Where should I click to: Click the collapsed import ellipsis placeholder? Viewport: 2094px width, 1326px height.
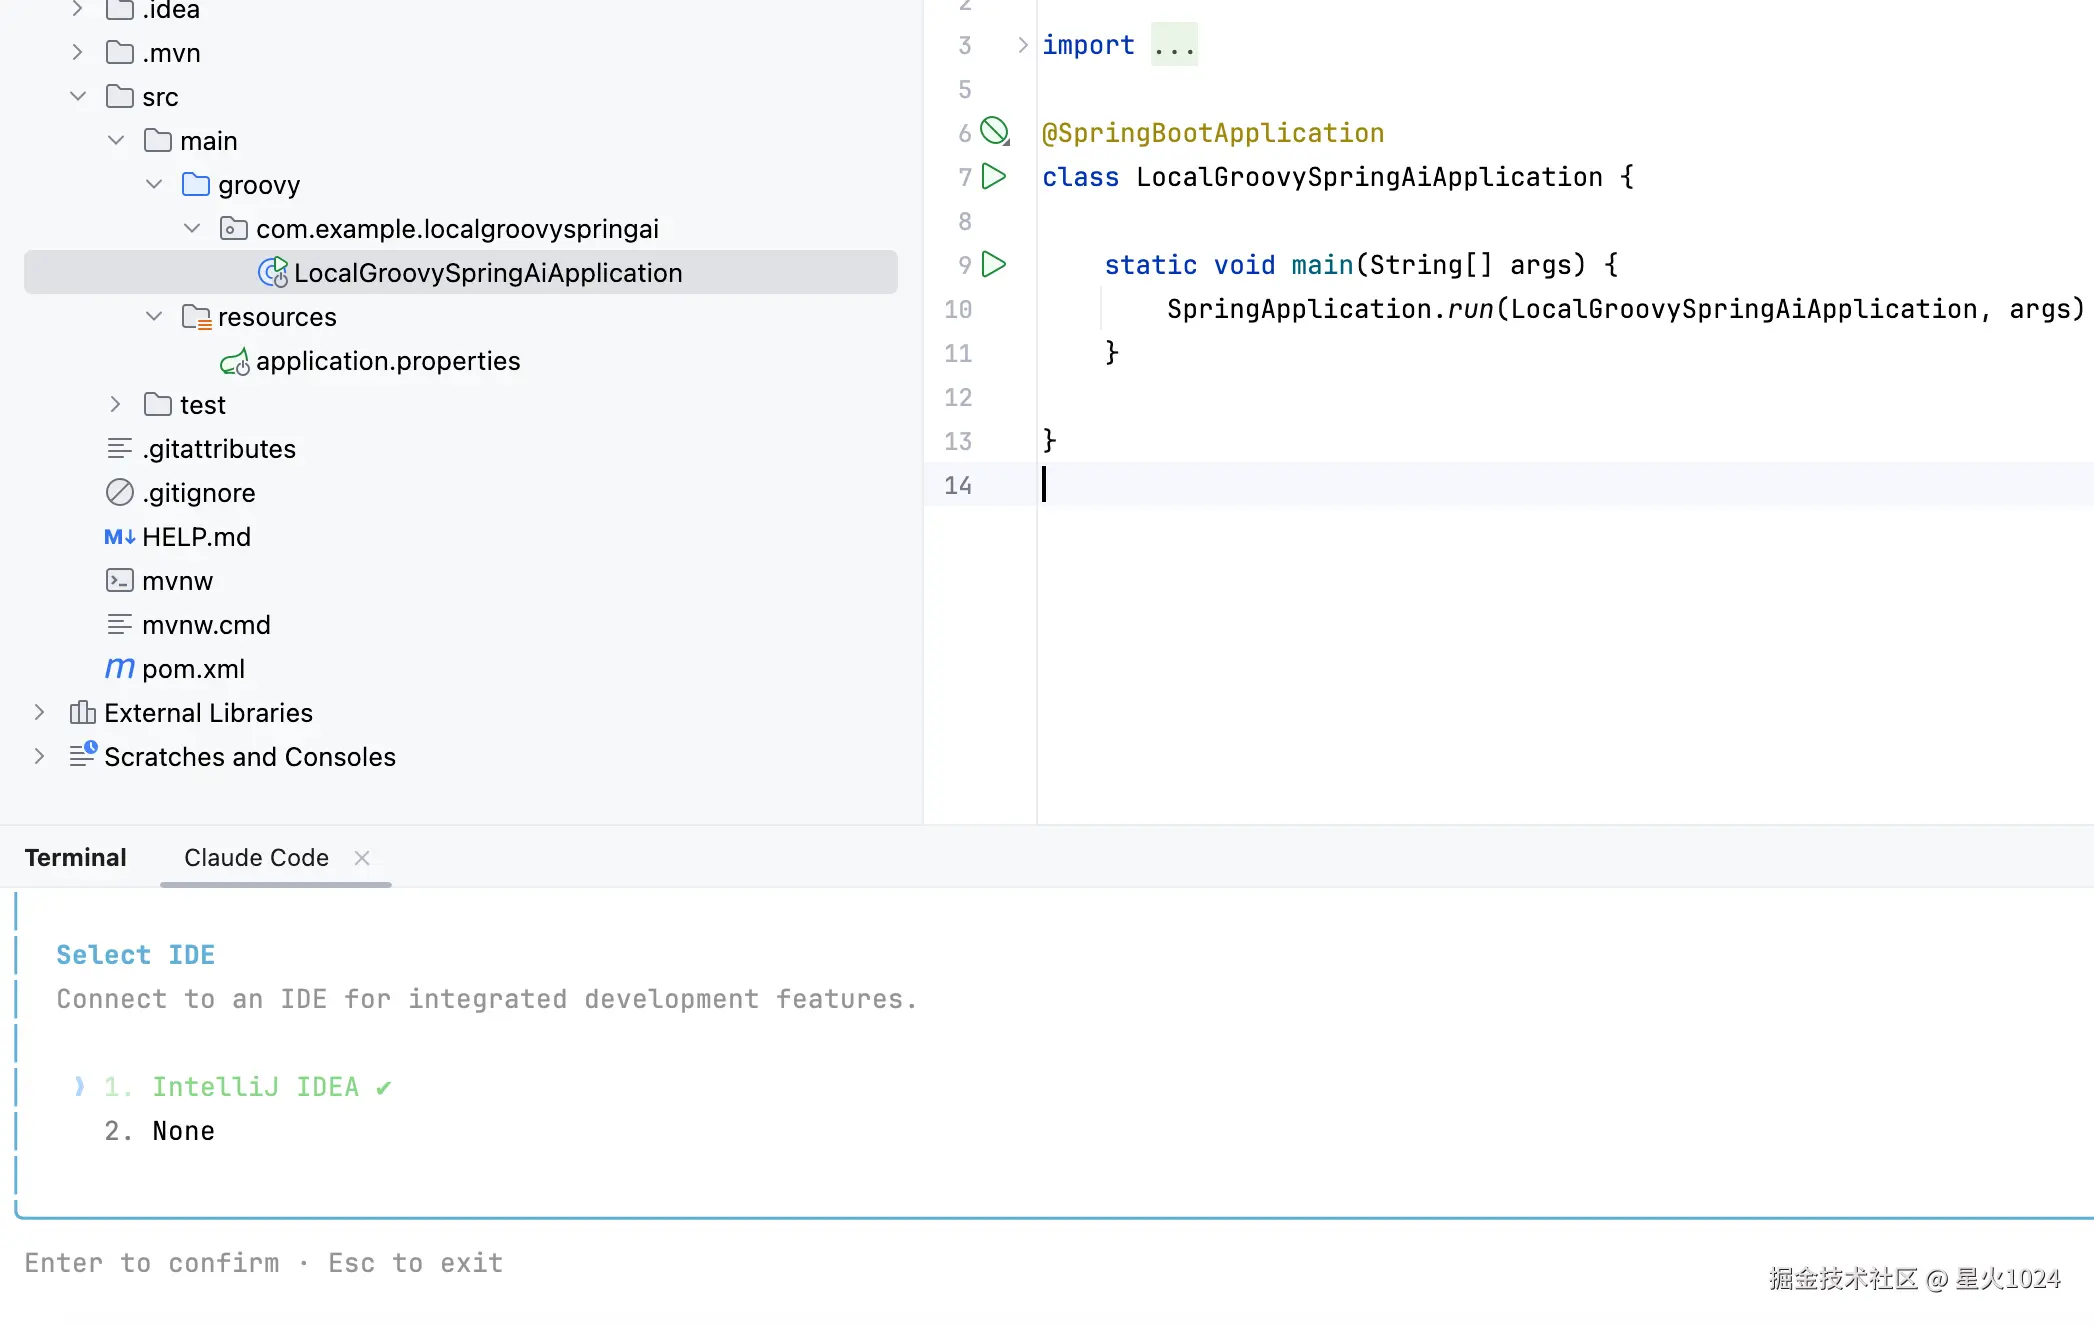coord(1174,45)
